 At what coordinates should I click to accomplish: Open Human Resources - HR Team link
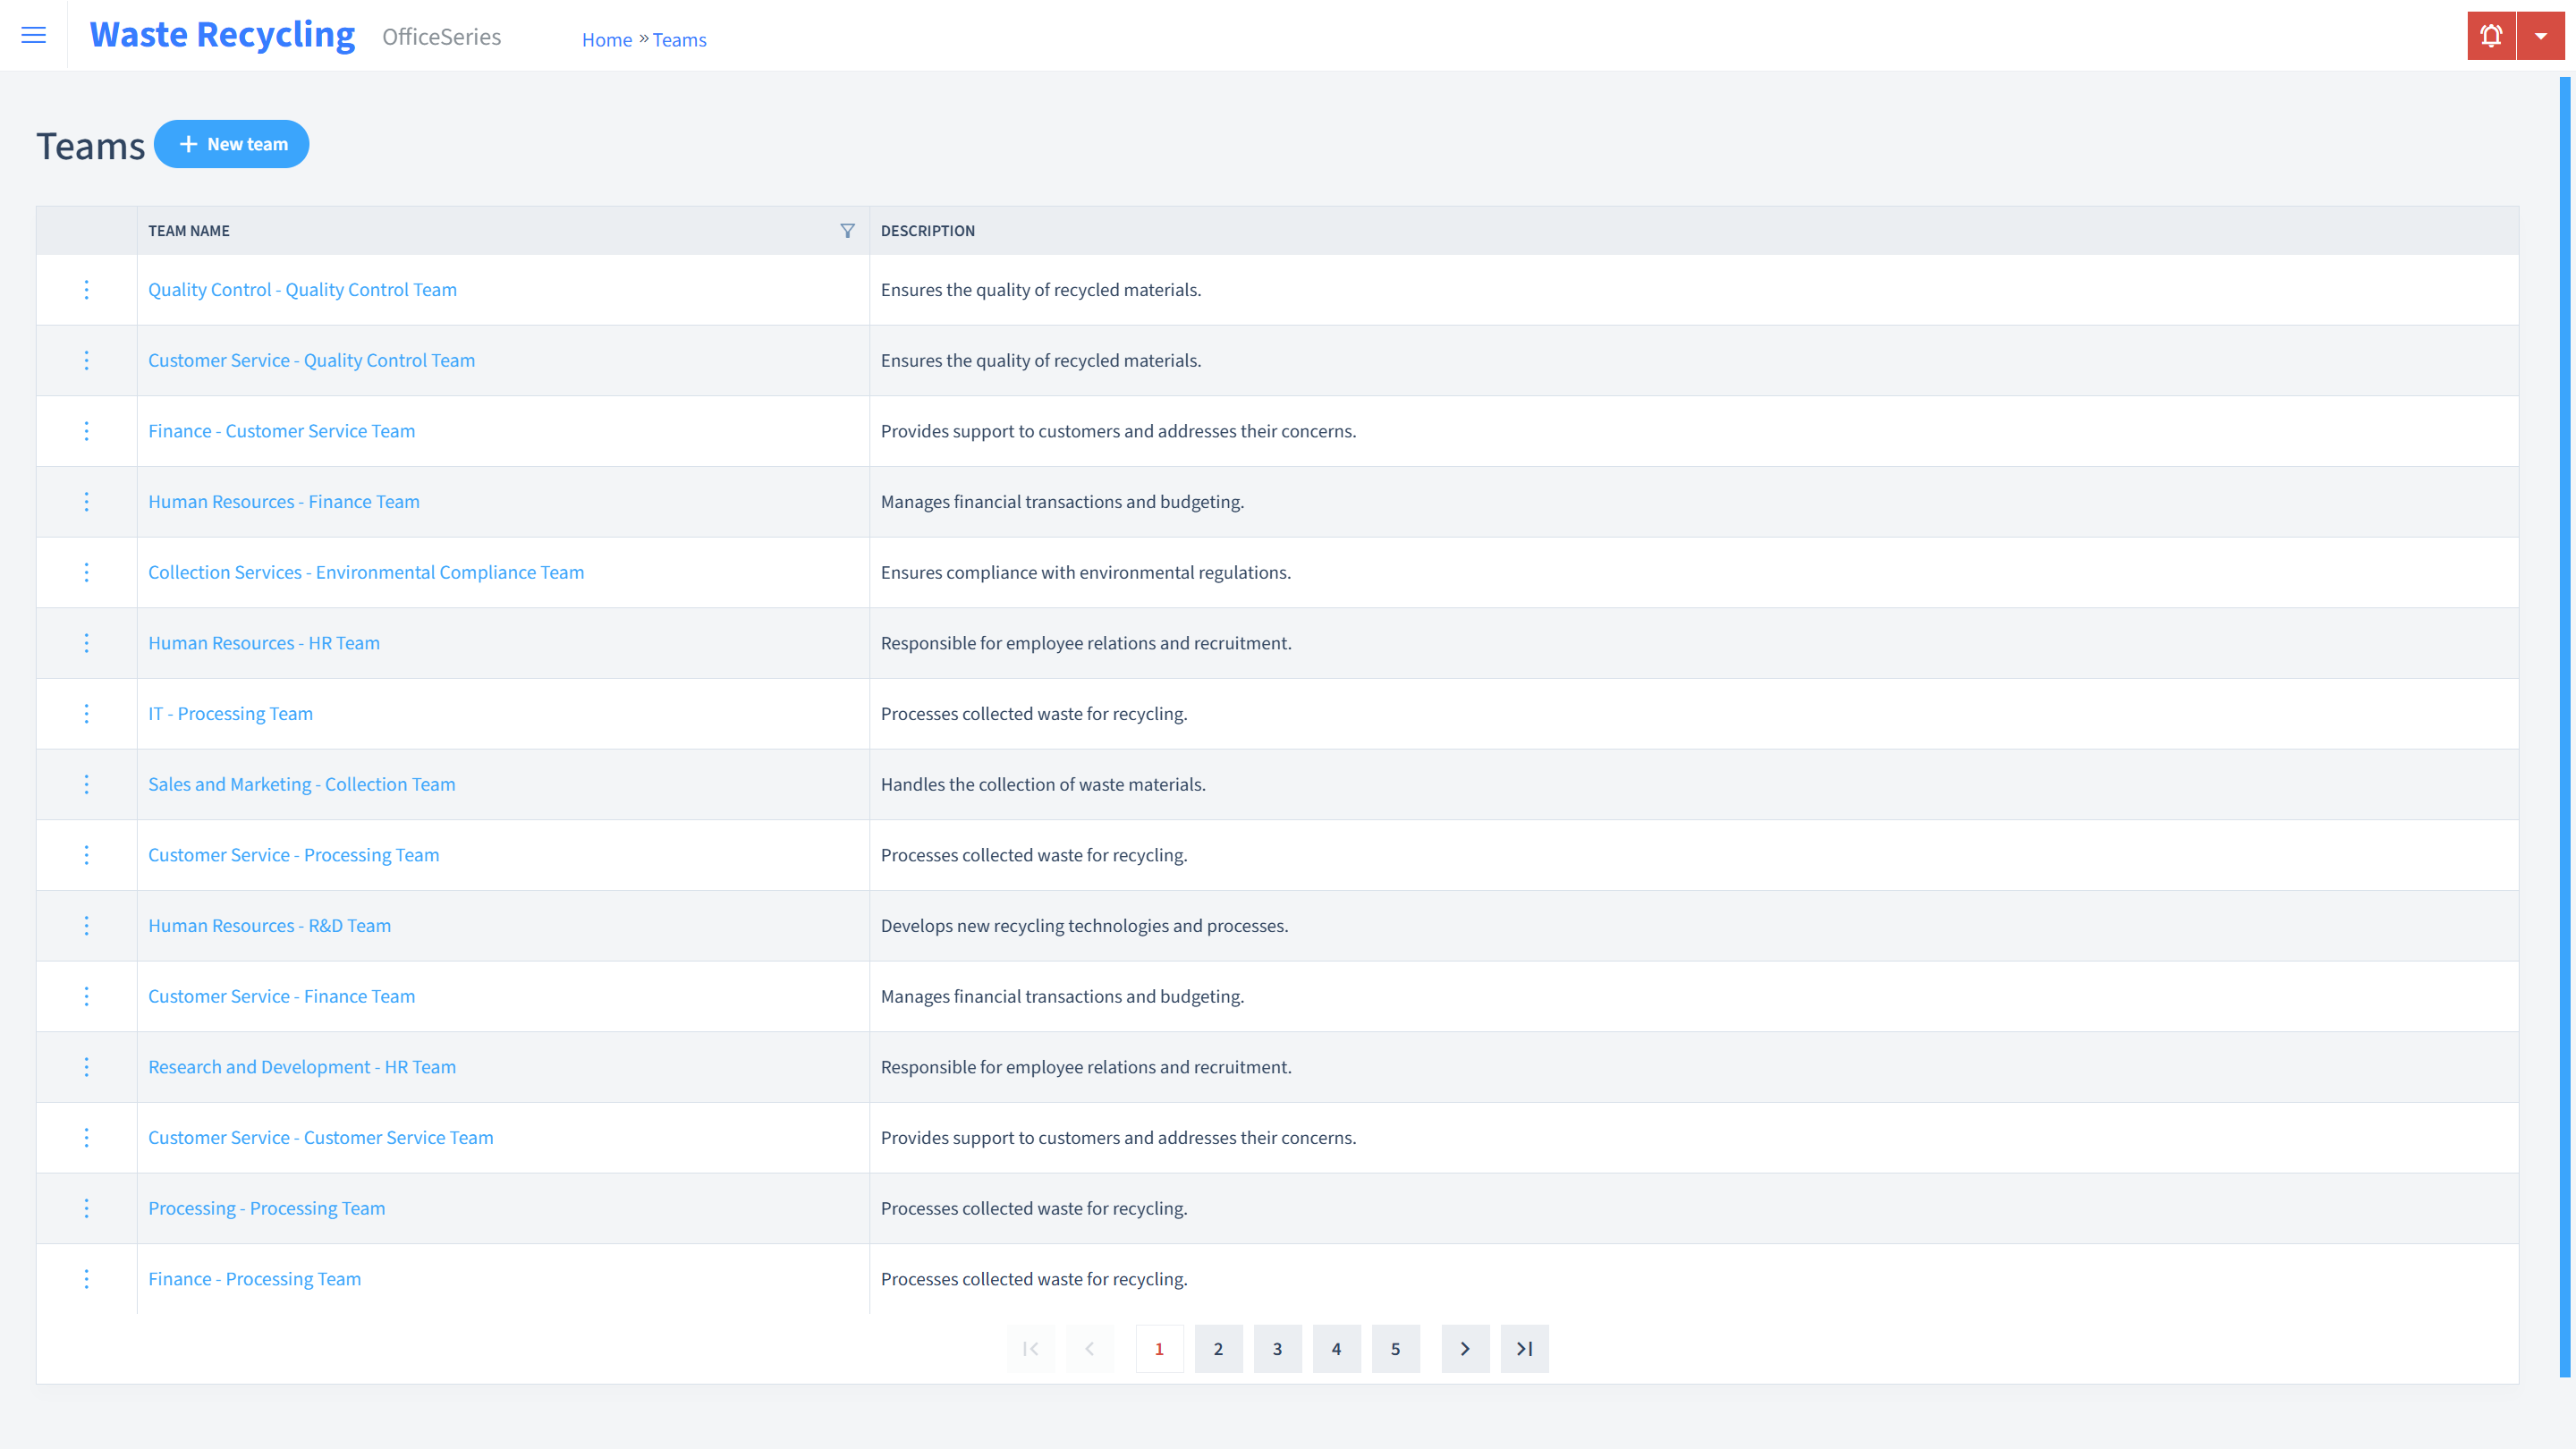click(264, 642)
